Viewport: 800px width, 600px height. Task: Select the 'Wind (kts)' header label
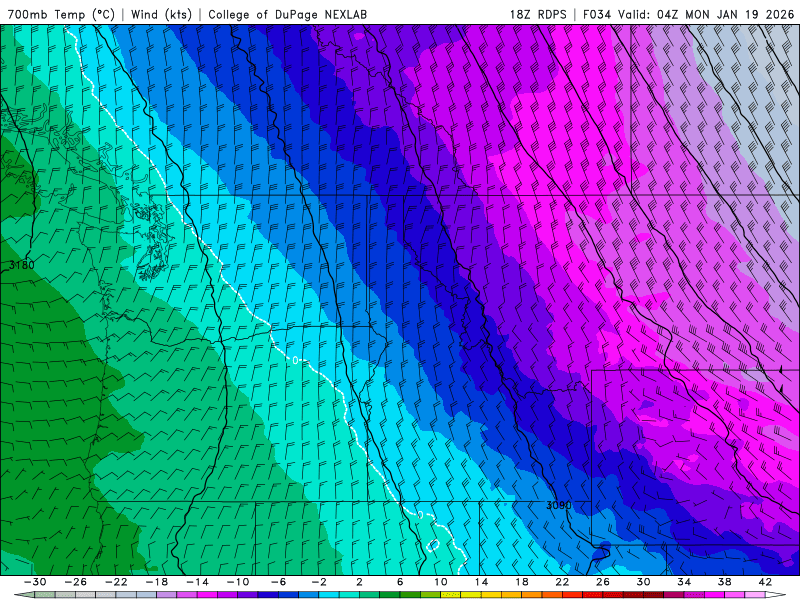click(162, 15)
